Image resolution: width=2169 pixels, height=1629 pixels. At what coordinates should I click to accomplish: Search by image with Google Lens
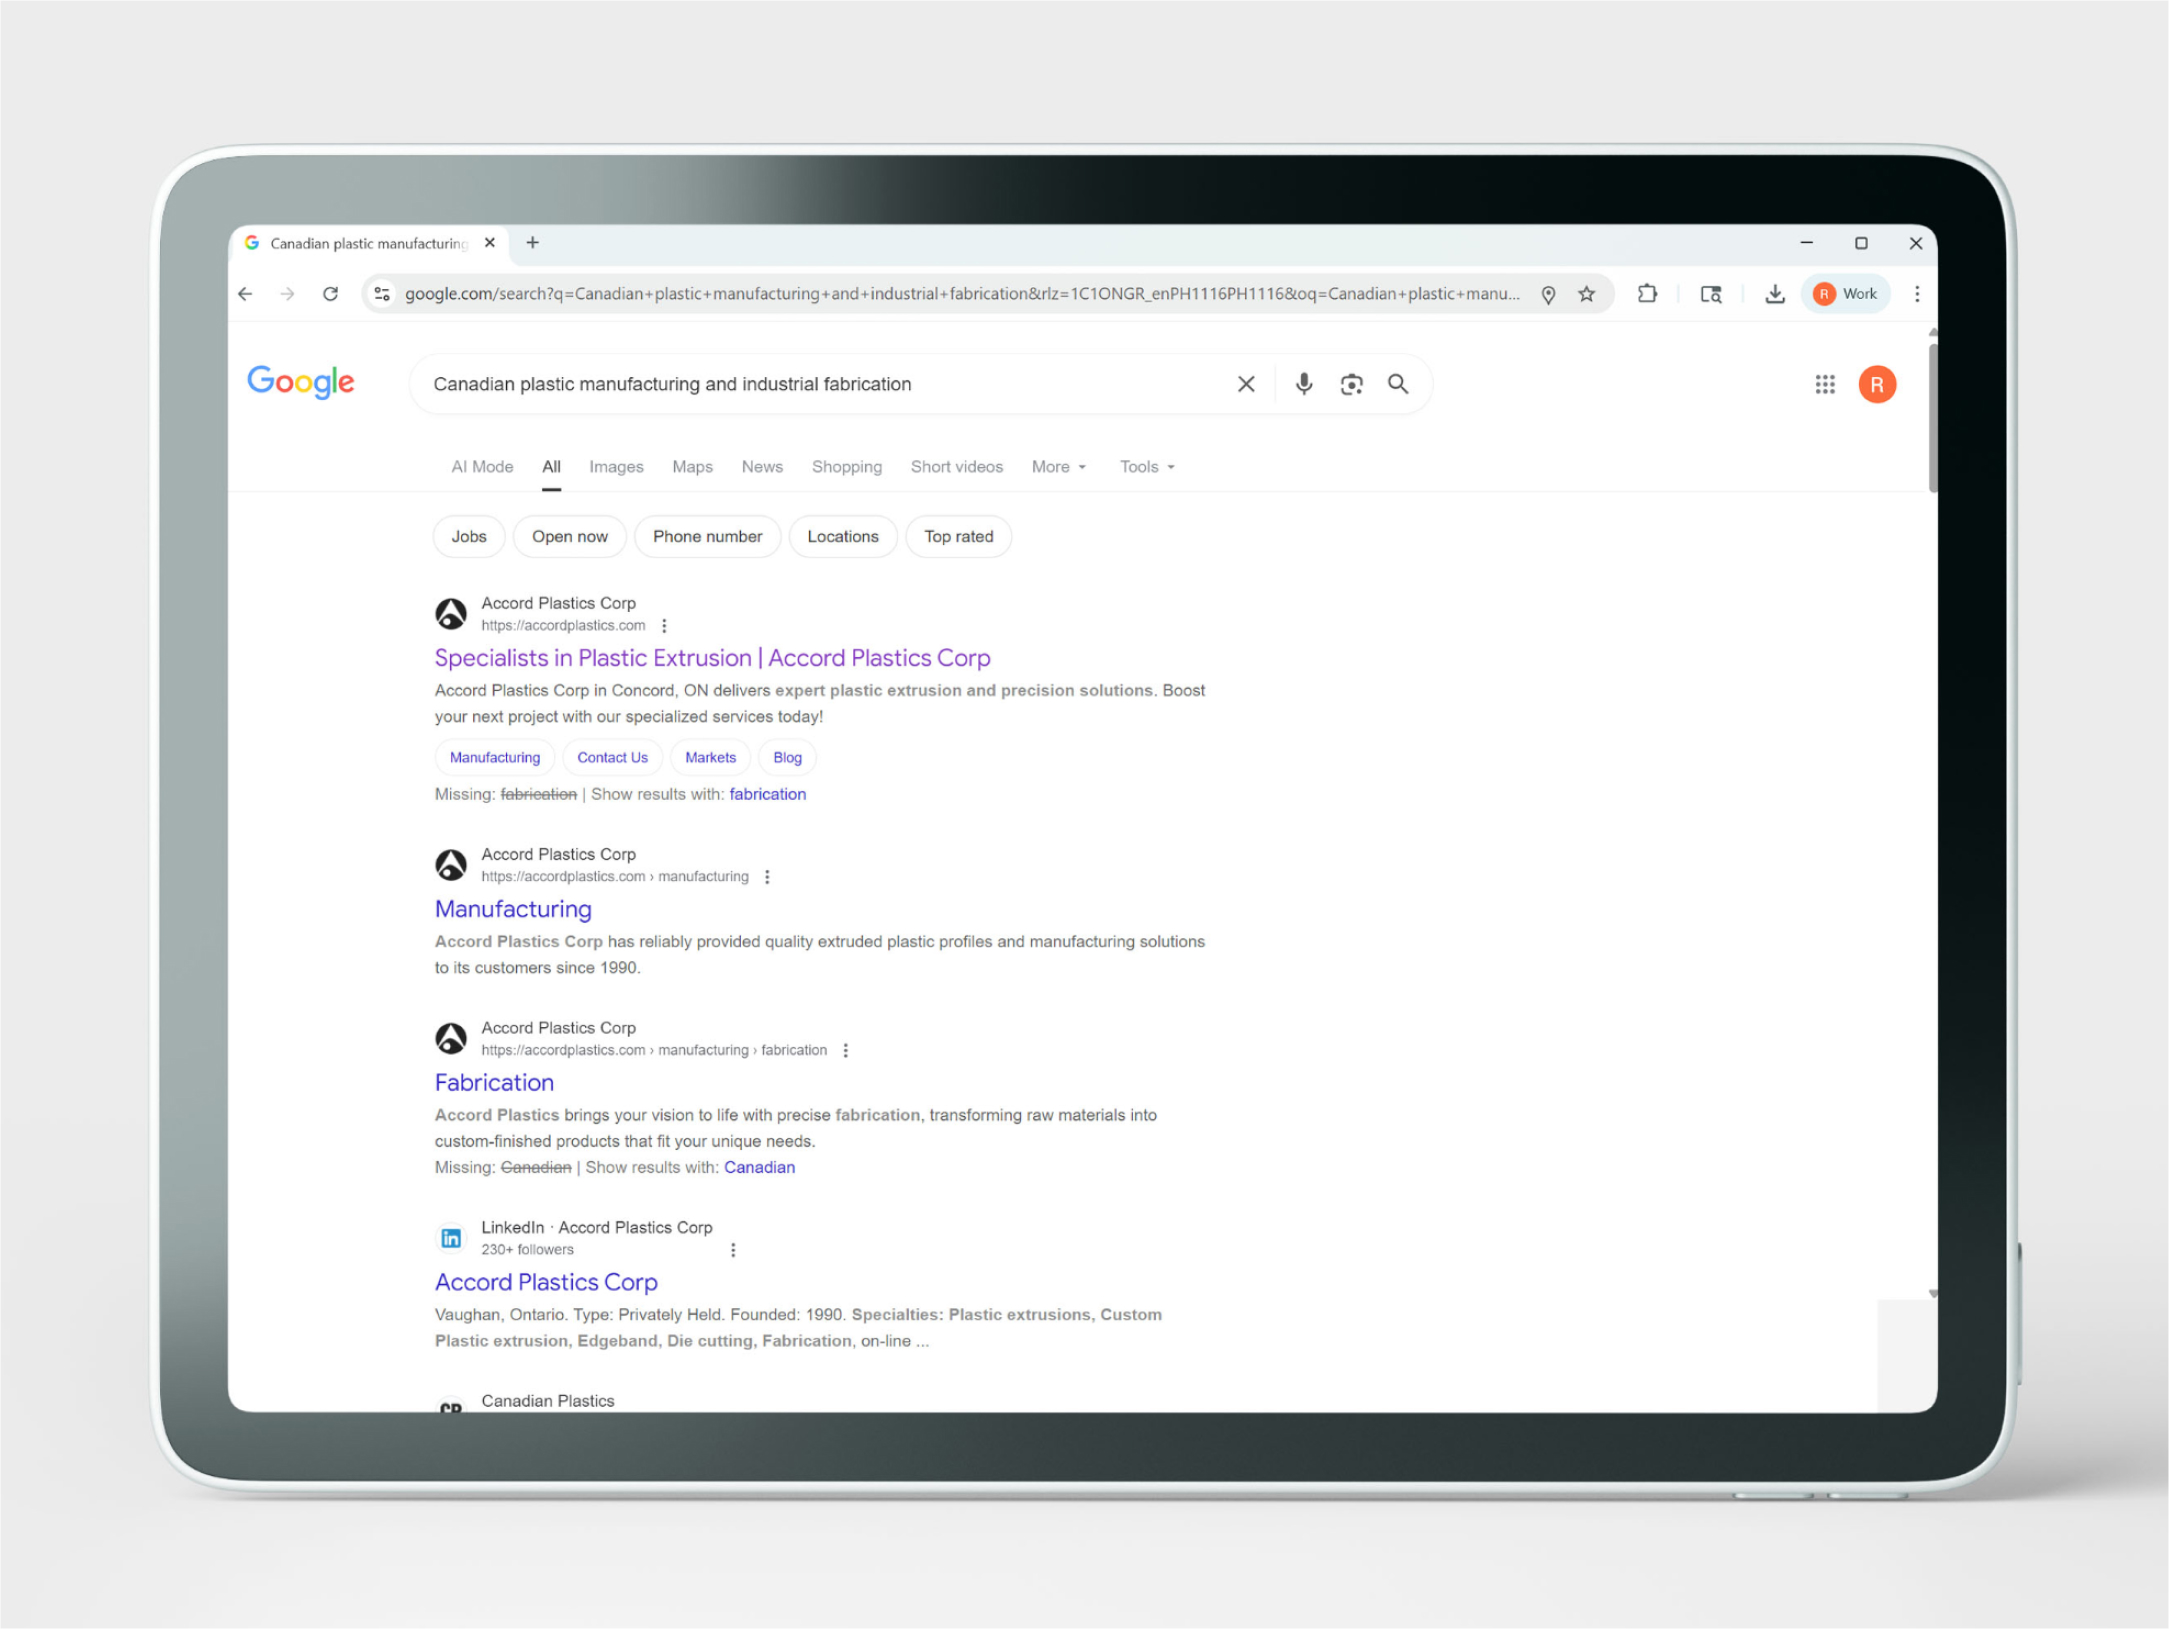pyautogui.click(x=1352, y=384)
